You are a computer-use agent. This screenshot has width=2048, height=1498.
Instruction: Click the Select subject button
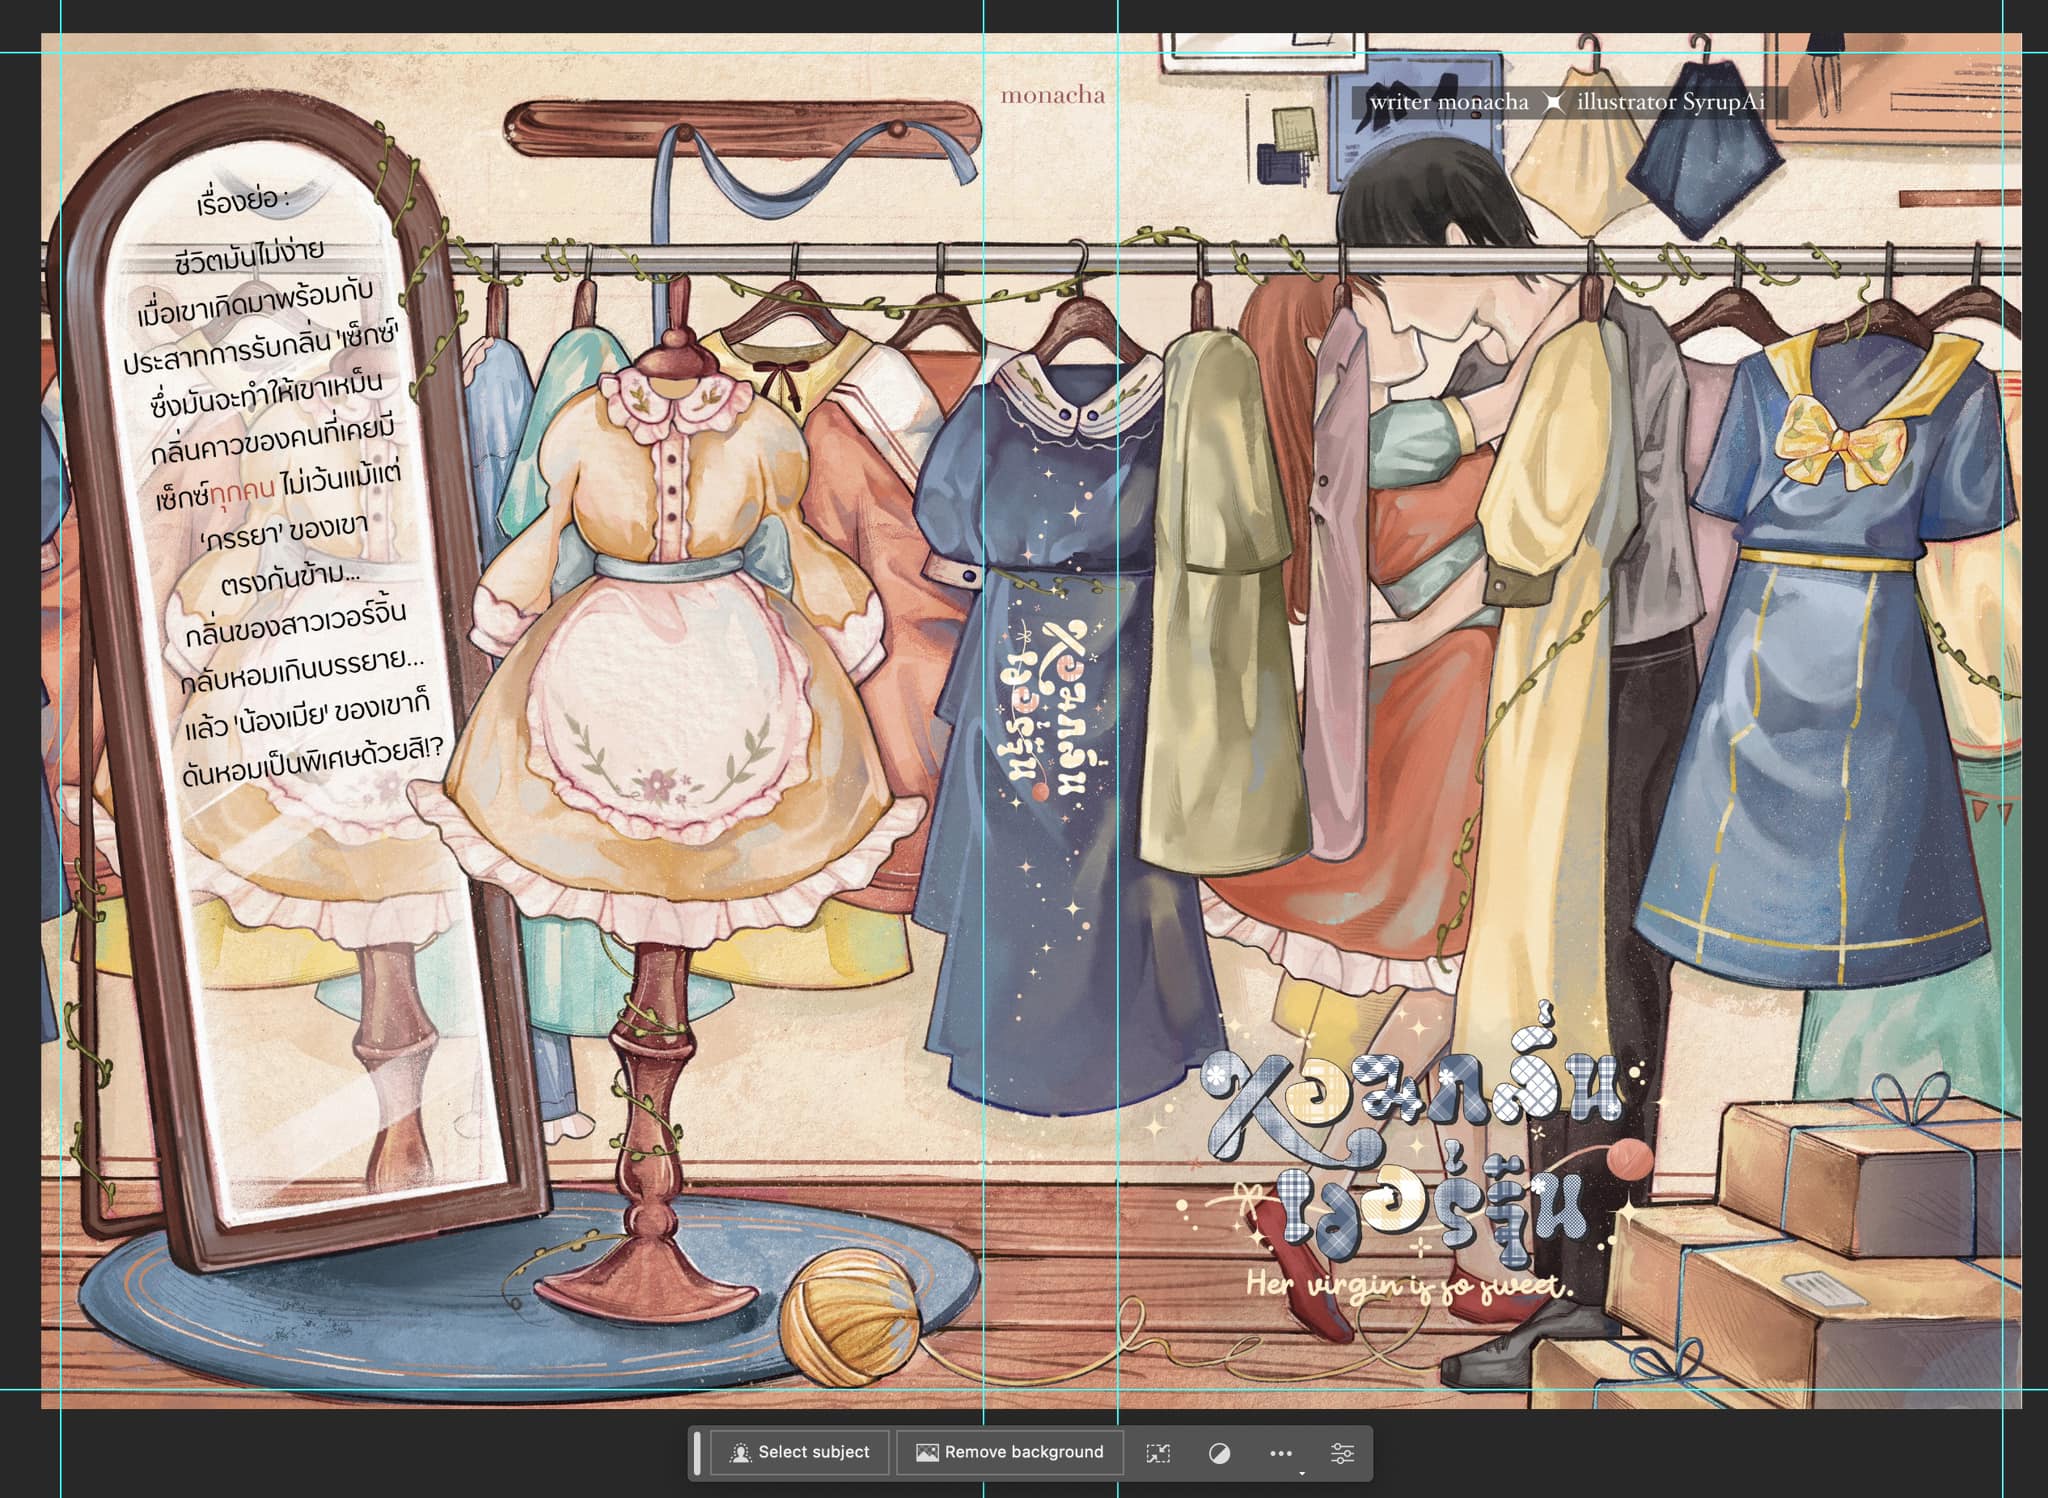tap(799, 1452)
